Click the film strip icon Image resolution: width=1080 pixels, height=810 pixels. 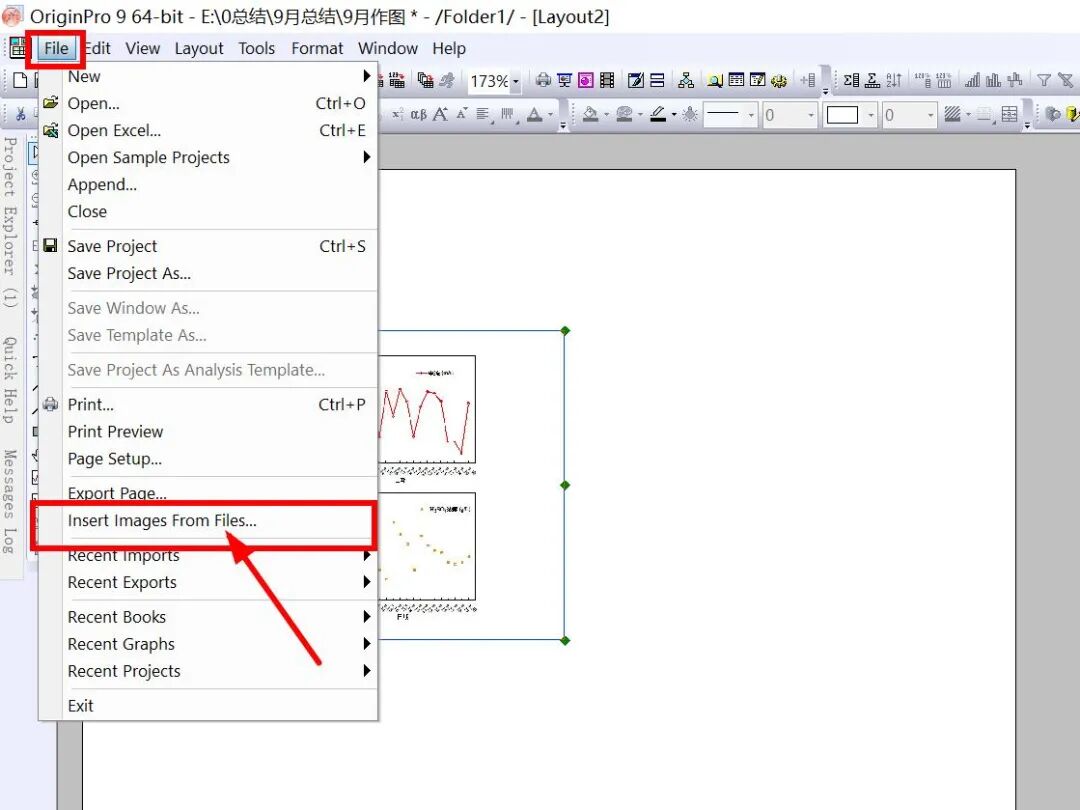[607, 81]
